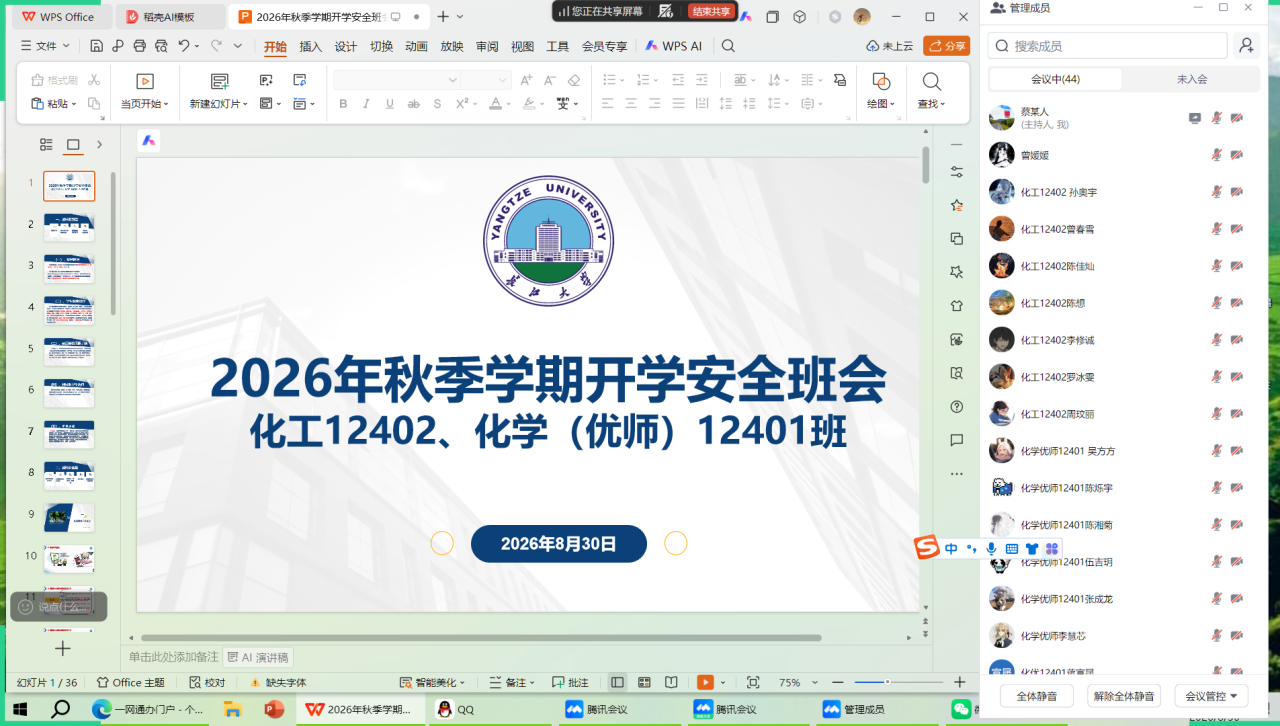Open the font name combo box
The height and width of the screenshot is (726, 1280).
[397, 80]
